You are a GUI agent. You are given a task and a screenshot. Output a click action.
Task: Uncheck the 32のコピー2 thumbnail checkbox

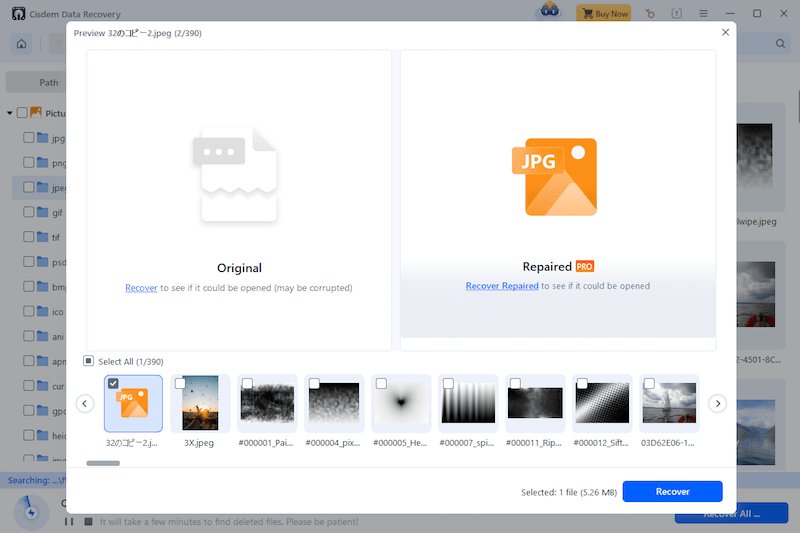click(113, 384)
